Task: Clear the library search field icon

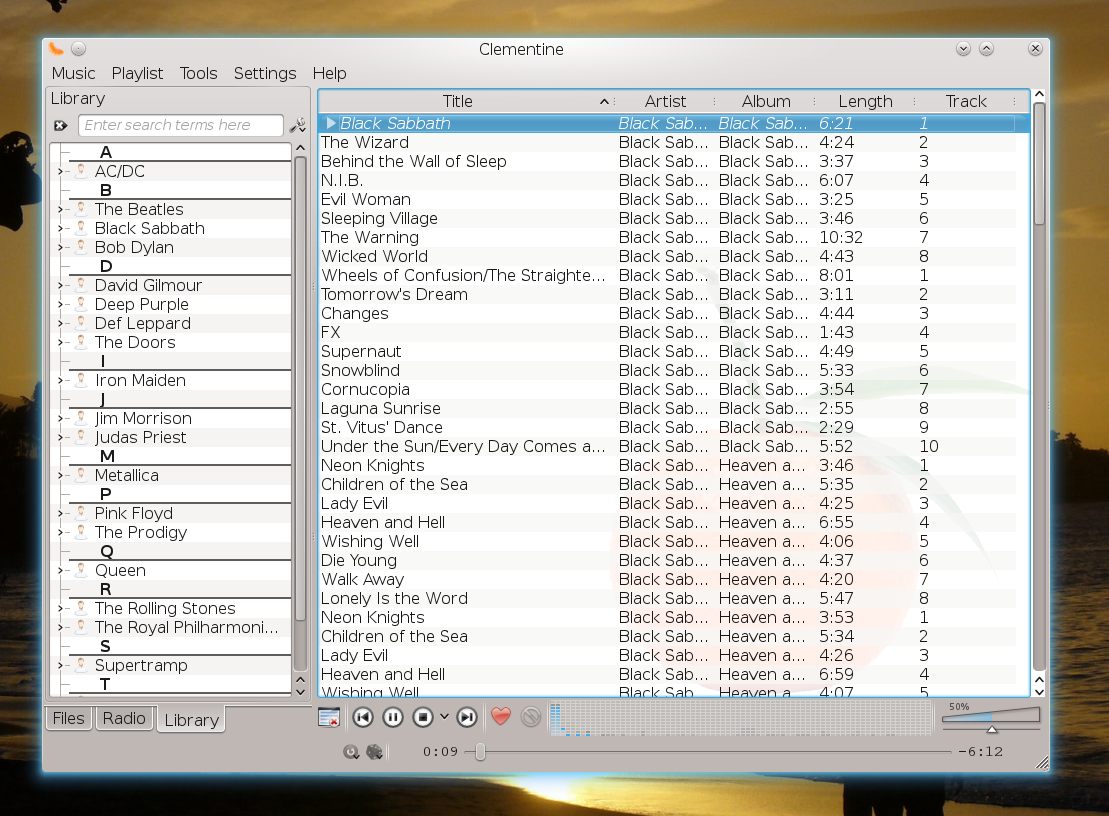Action: (61, 125)
